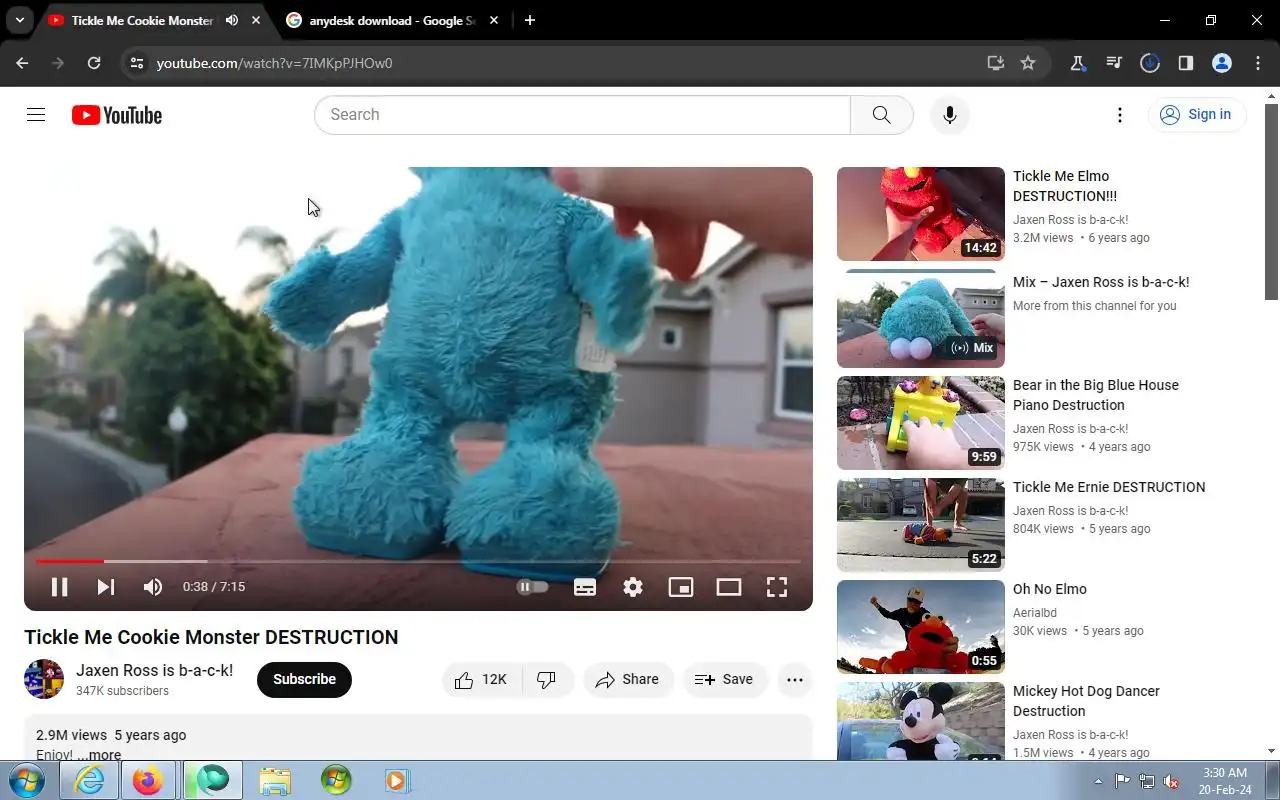Open Tickle Me Elmo DESTRUCTION!!! thumbnail
The height and width of the screenshot is (800, 1280).
[920, 214]
